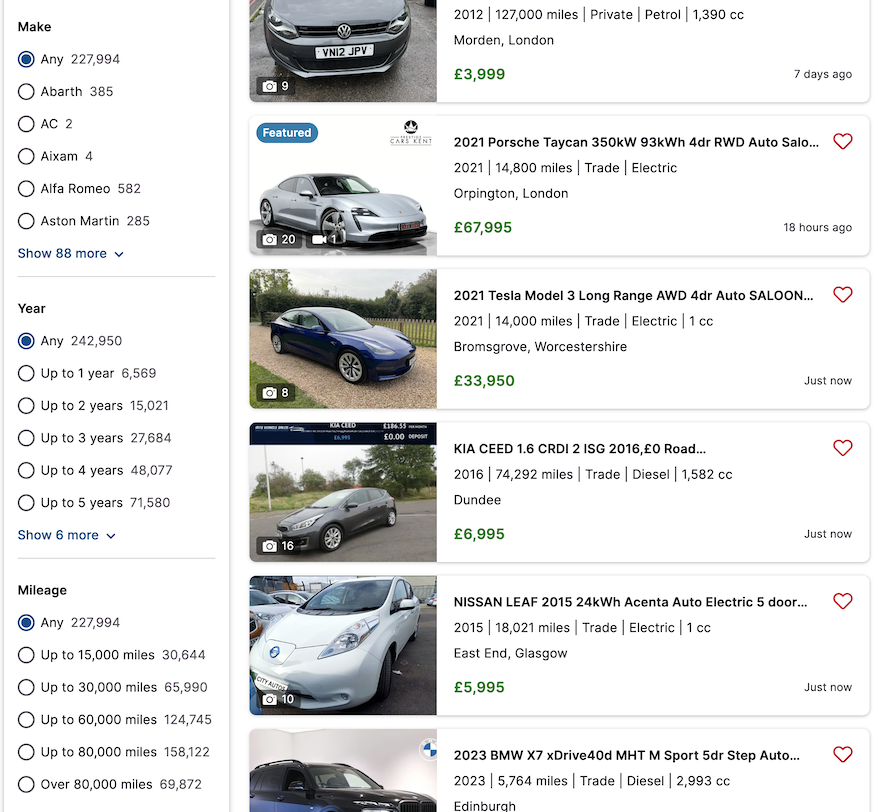The width and height of the screenshot is (875, 812).
Task: Click Morden, London location text
Action: click(504, 40)
